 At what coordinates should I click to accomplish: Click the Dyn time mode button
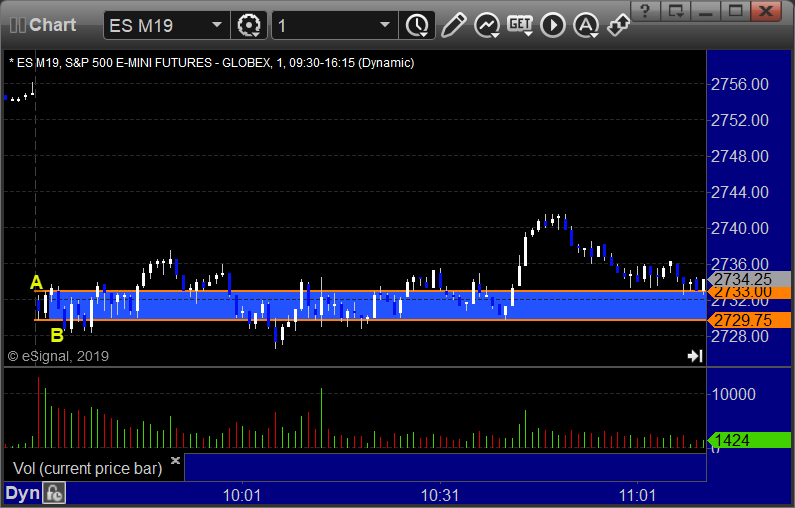[22, 493]
